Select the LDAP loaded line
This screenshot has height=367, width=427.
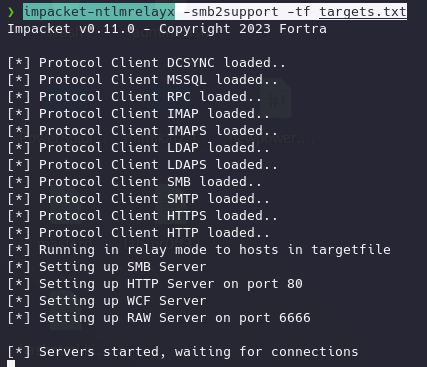click(x=139, y=148)
